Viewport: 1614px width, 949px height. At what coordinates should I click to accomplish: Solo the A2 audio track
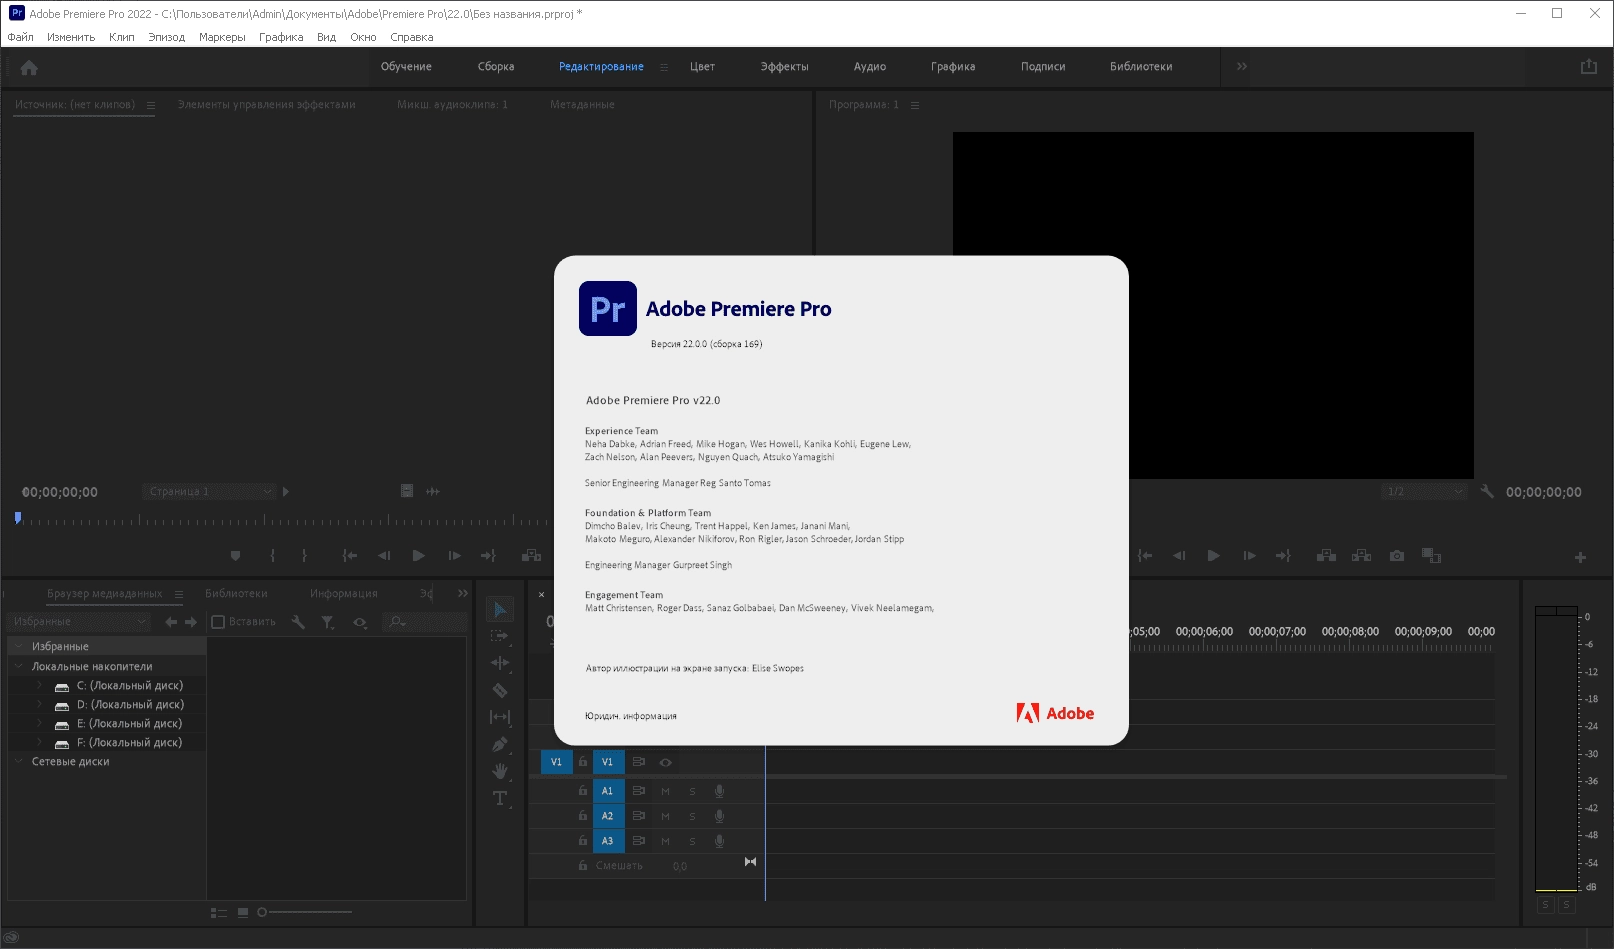coord(692,816)
